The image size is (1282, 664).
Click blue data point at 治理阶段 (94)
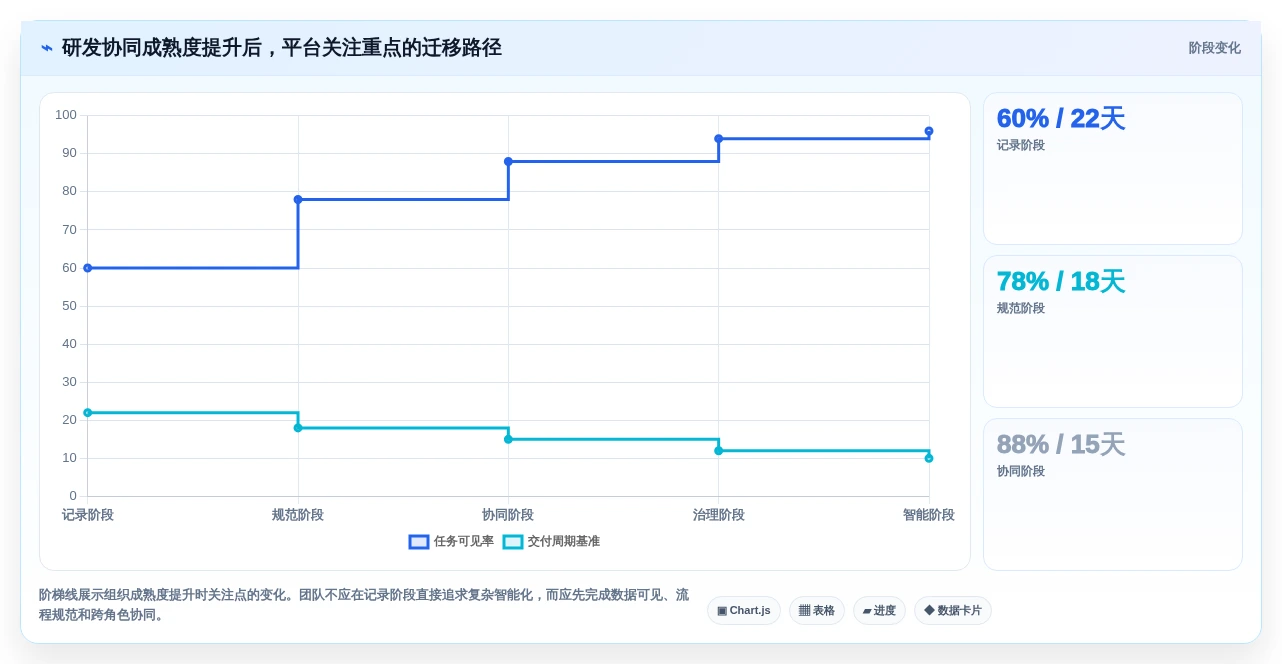719,139
